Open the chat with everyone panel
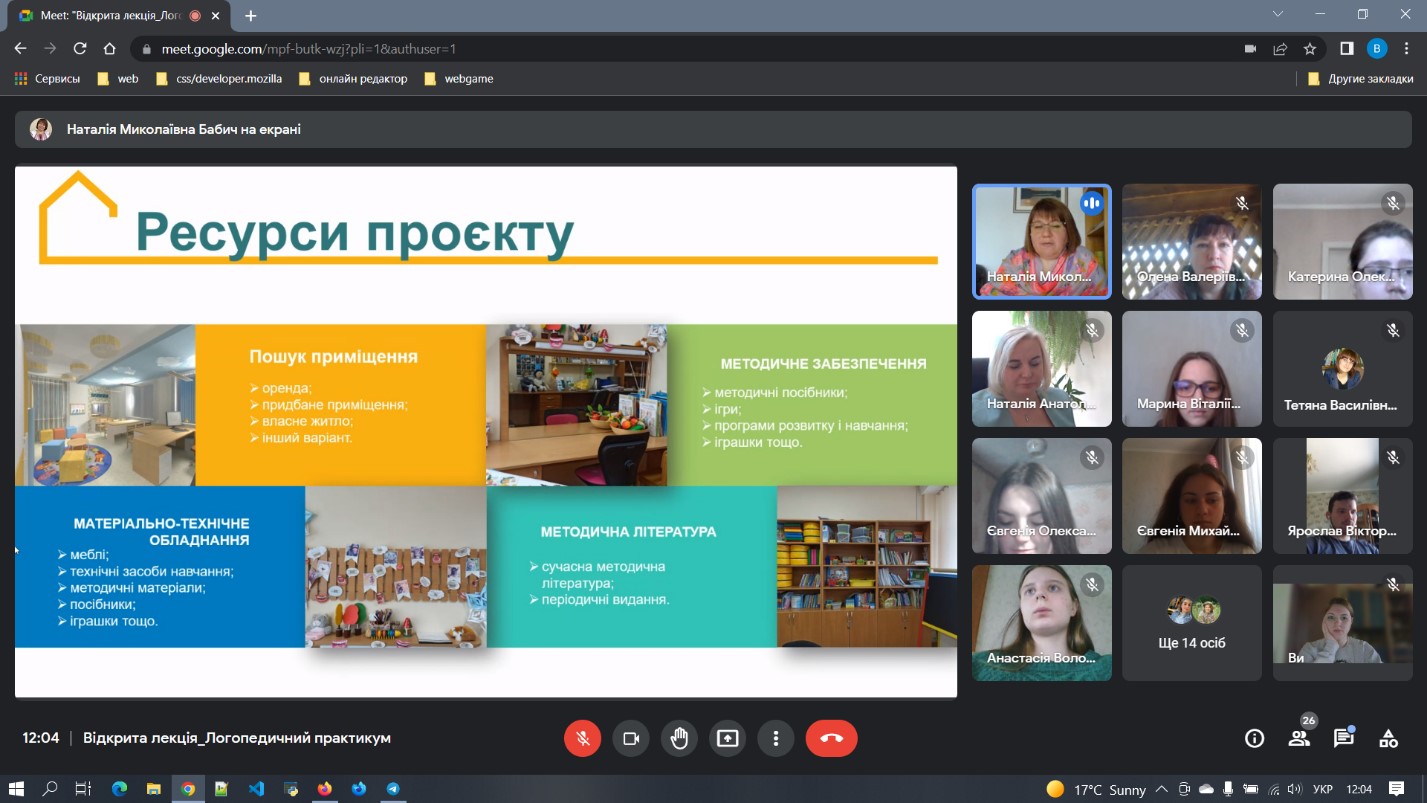Image resolution: width=1427 pixels, height=803 pixels. coord(1343,739)
